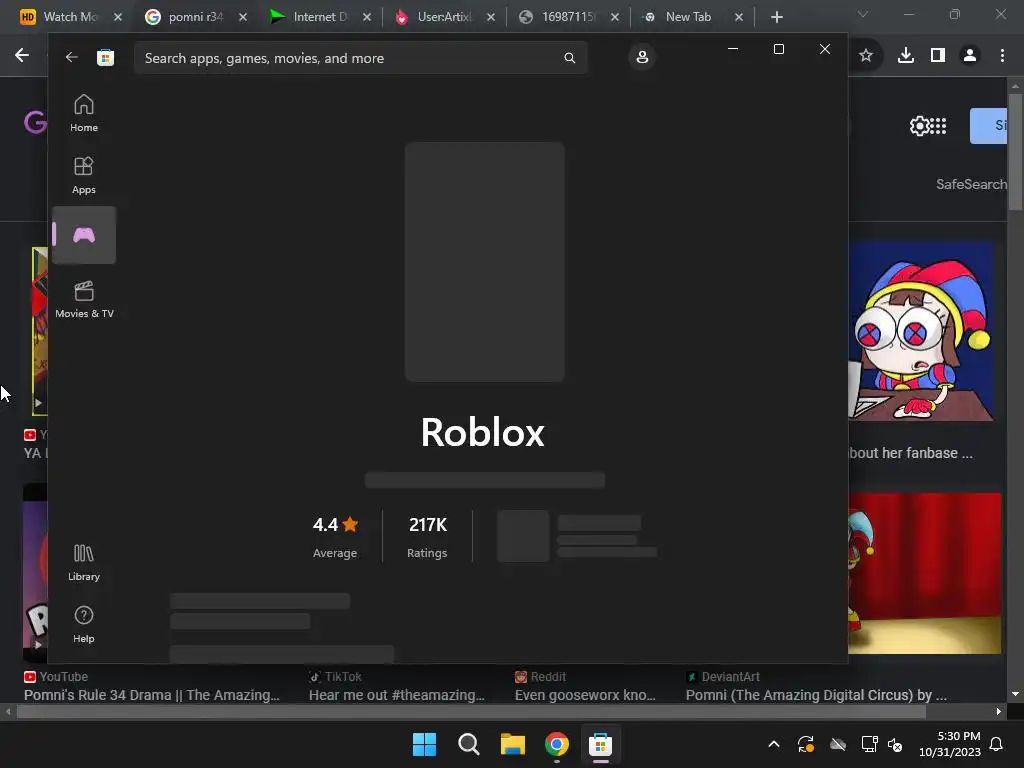Click the Roblox app title
Screen dimensions: 1024x768
tap(483, 432)
